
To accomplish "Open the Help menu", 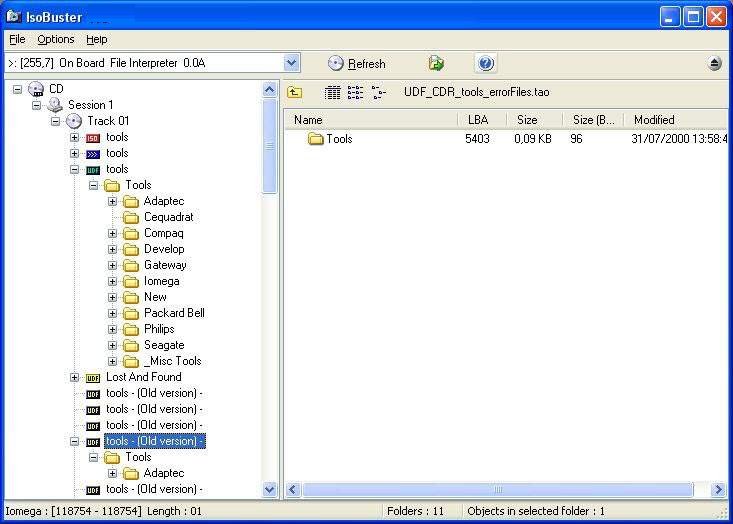I will (x=97, y=39).
